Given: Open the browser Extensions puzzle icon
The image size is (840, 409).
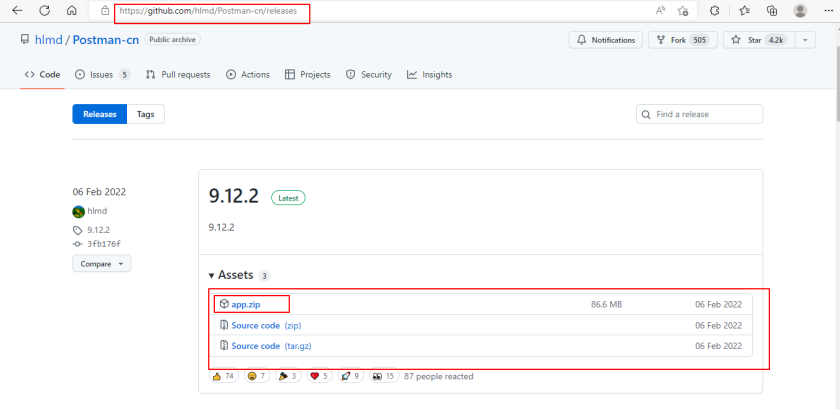Looking at the screenshot, I should click(714, 10).
